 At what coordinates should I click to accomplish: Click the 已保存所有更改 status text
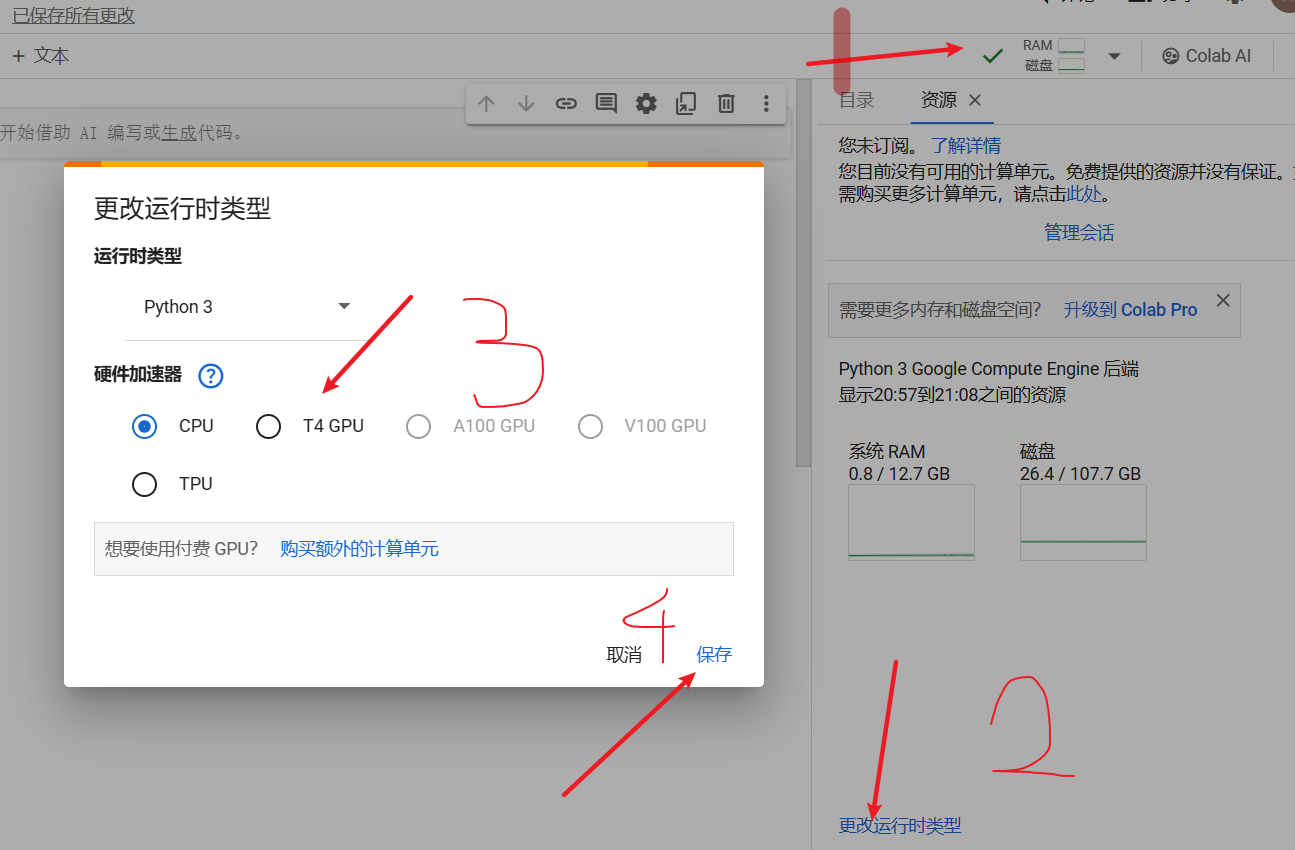pyautogui.click(x=73, y=15)
